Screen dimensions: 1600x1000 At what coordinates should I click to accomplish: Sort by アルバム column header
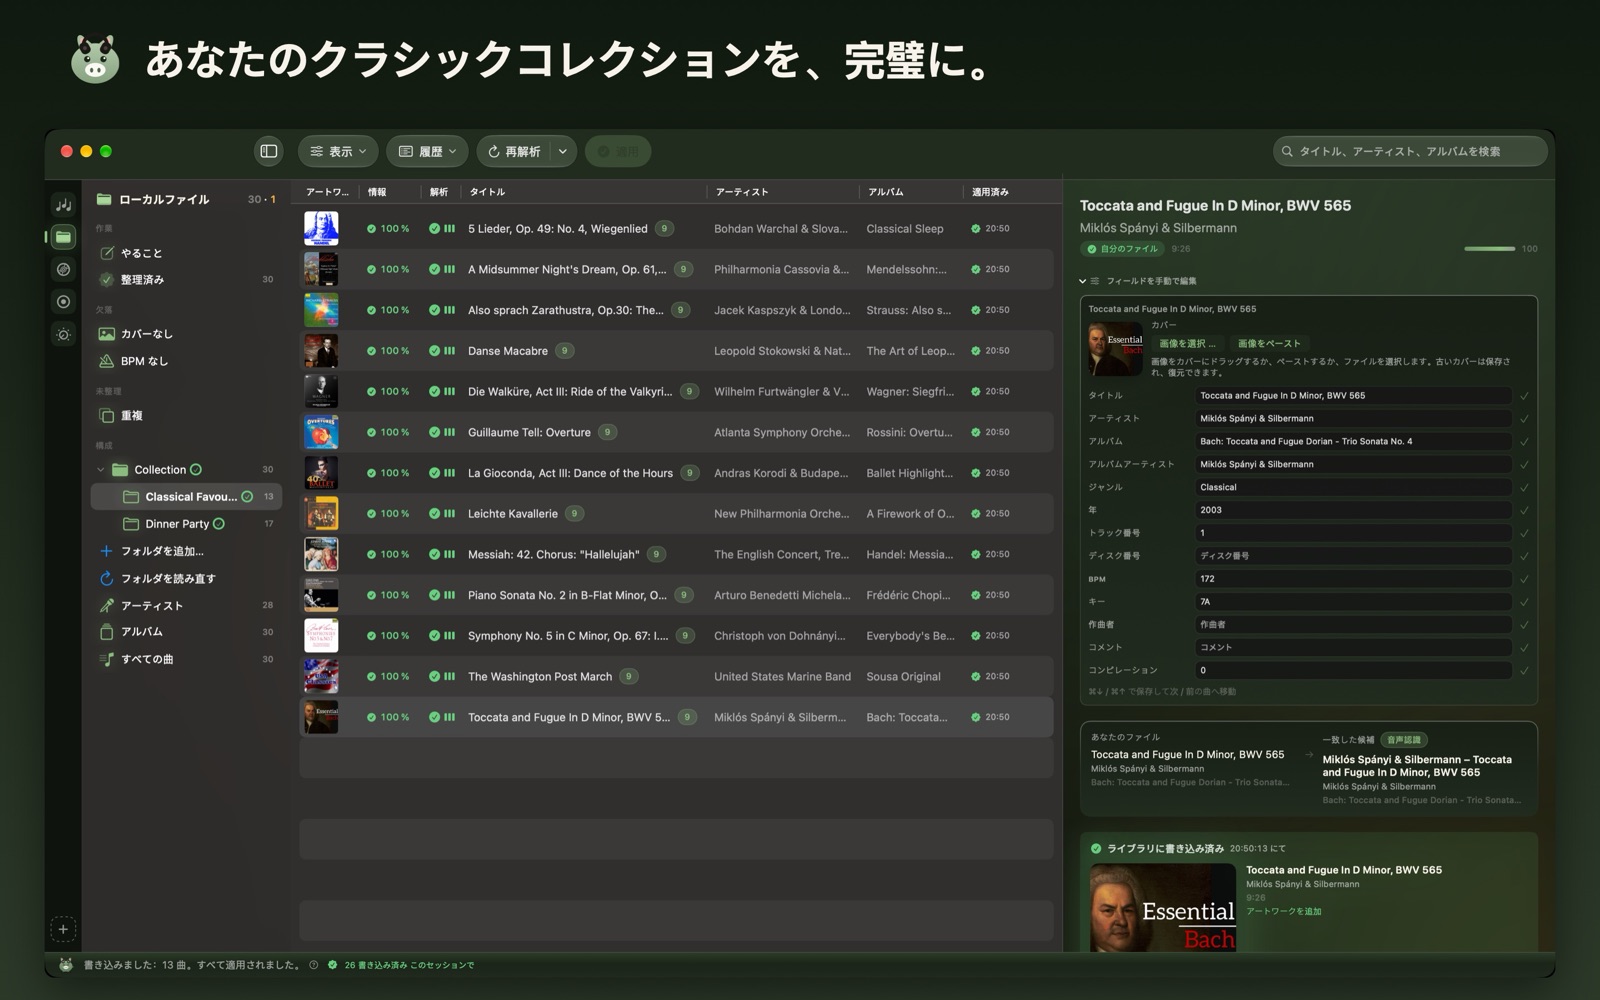[x=886, y=192]
